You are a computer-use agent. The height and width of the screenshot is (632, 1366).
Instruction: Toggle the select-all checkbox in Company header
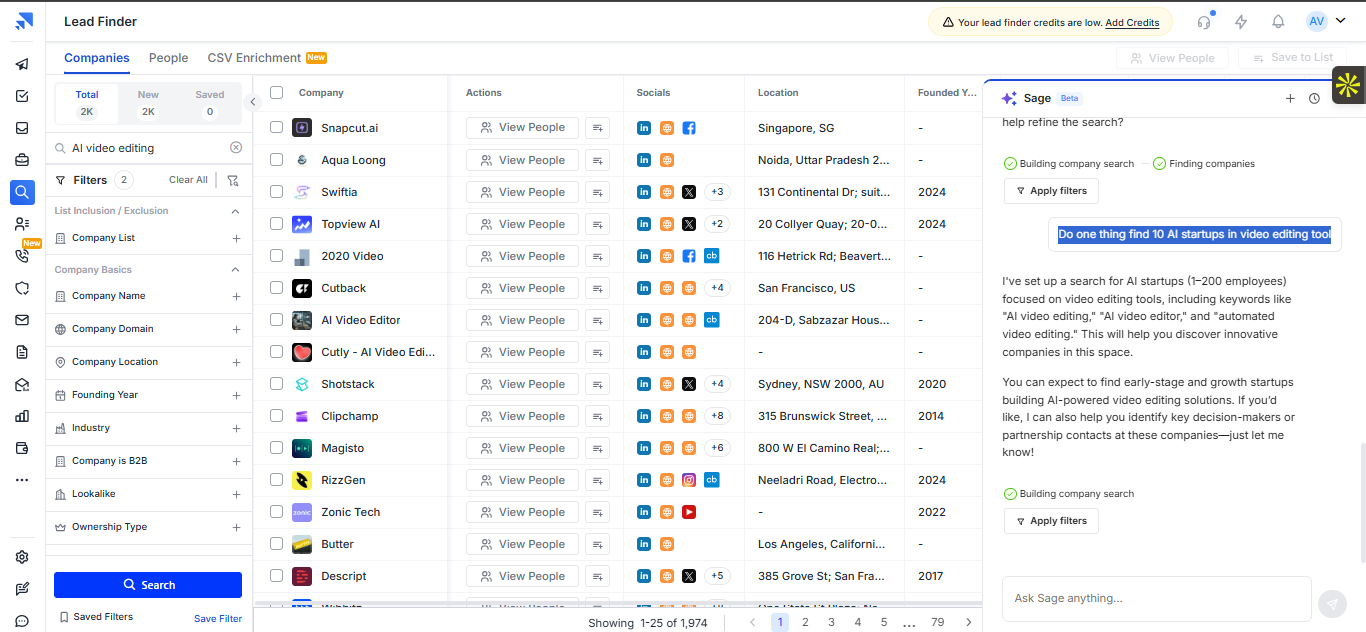pos(277,92)
